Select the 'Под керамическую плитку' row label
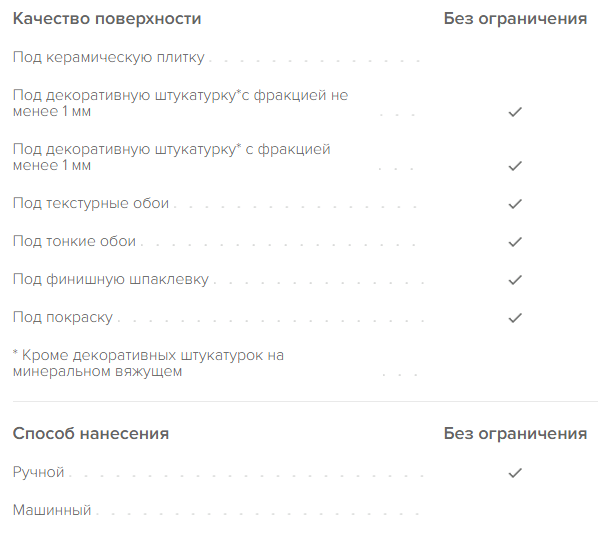614x535 pixels. [x=108, y=57]
